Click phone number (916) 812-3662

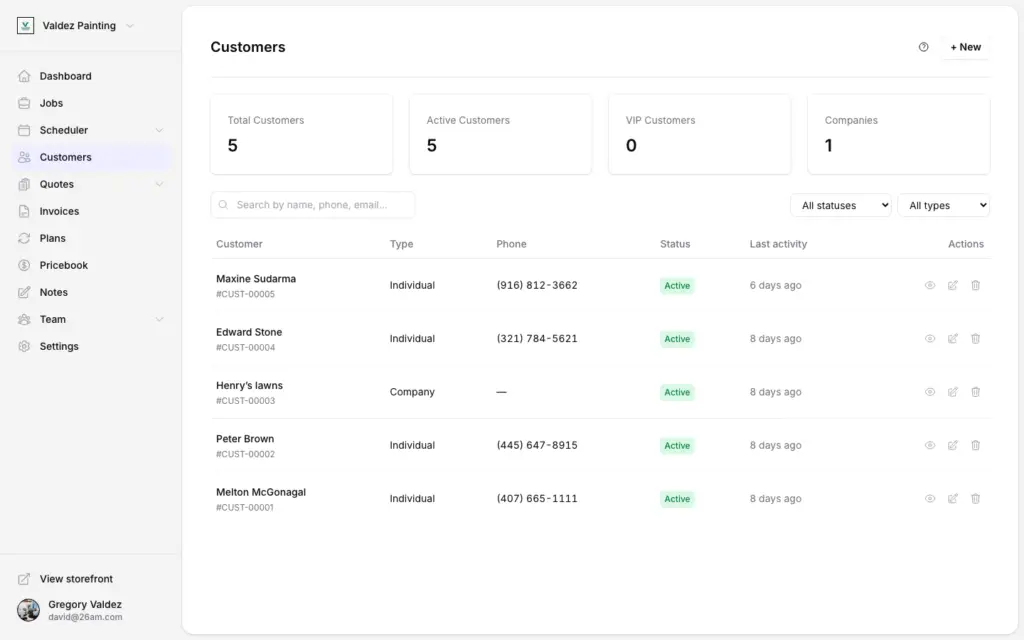click(537, 285)
